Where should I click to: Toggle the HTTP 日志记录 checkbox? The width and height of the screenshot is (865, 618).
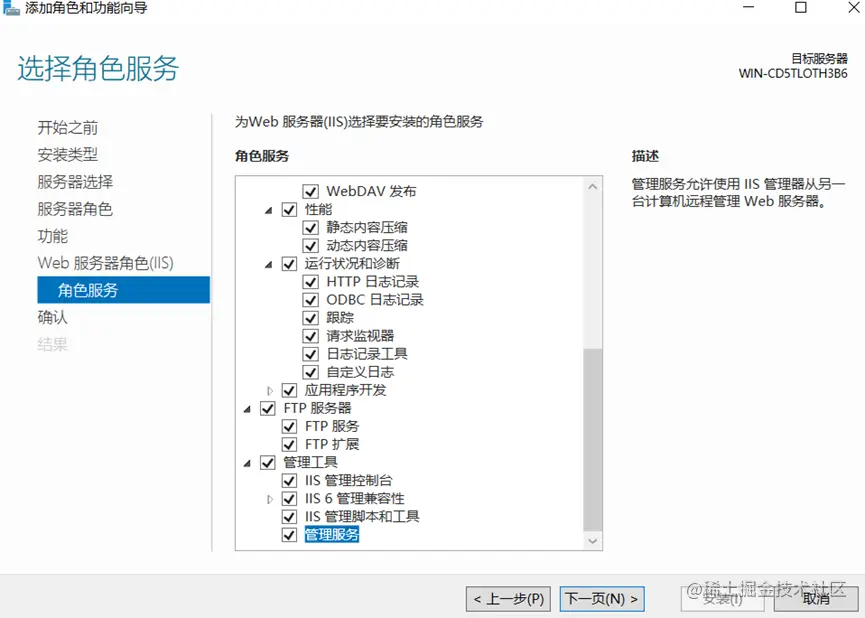311,282
